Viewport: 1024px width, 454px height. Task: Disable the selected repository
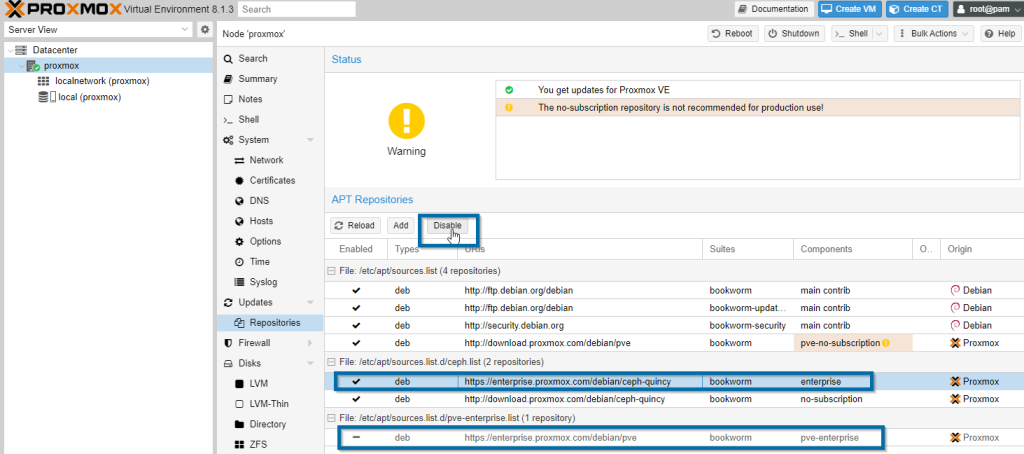pos(447,225)
